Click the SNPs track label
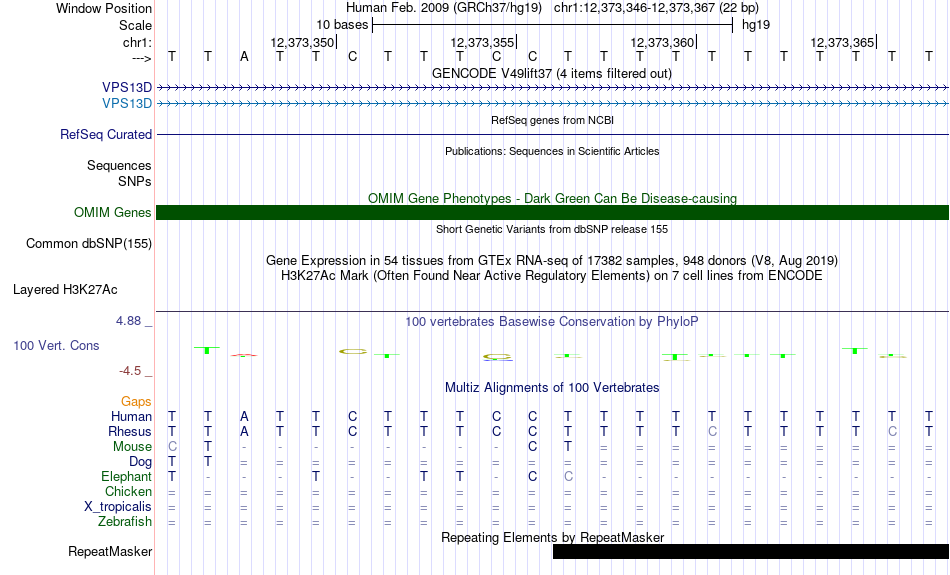950x575 pixels. 135,181
